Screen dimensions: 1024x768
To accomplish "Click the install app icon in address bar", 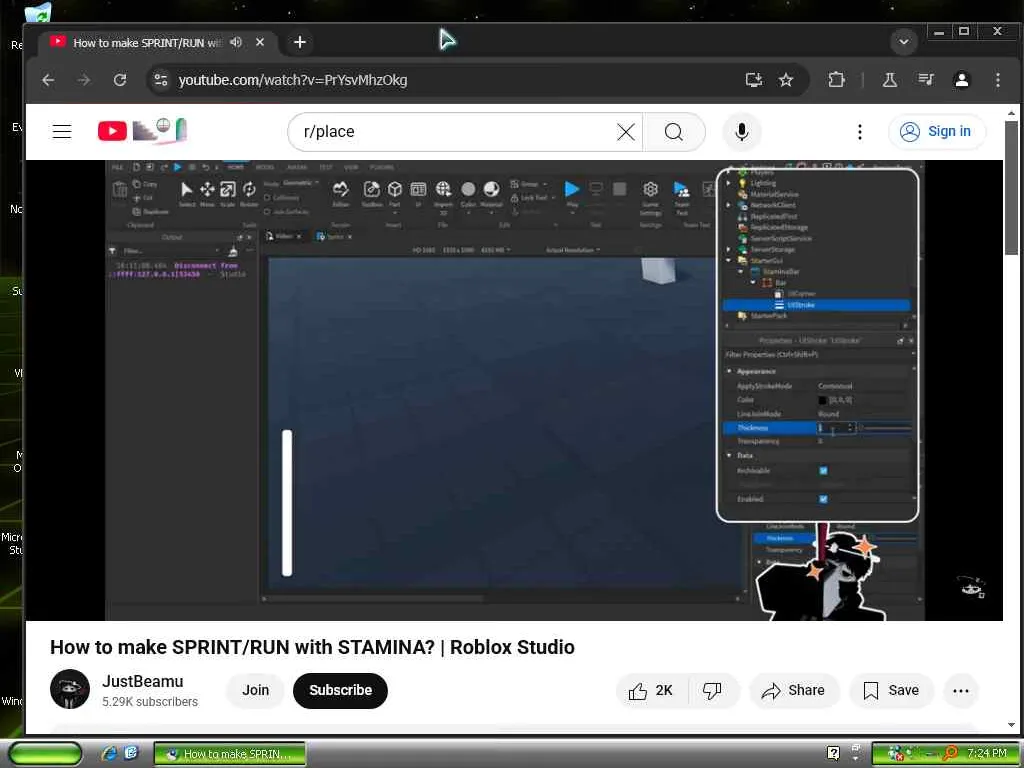I will (x=754, y=80).
